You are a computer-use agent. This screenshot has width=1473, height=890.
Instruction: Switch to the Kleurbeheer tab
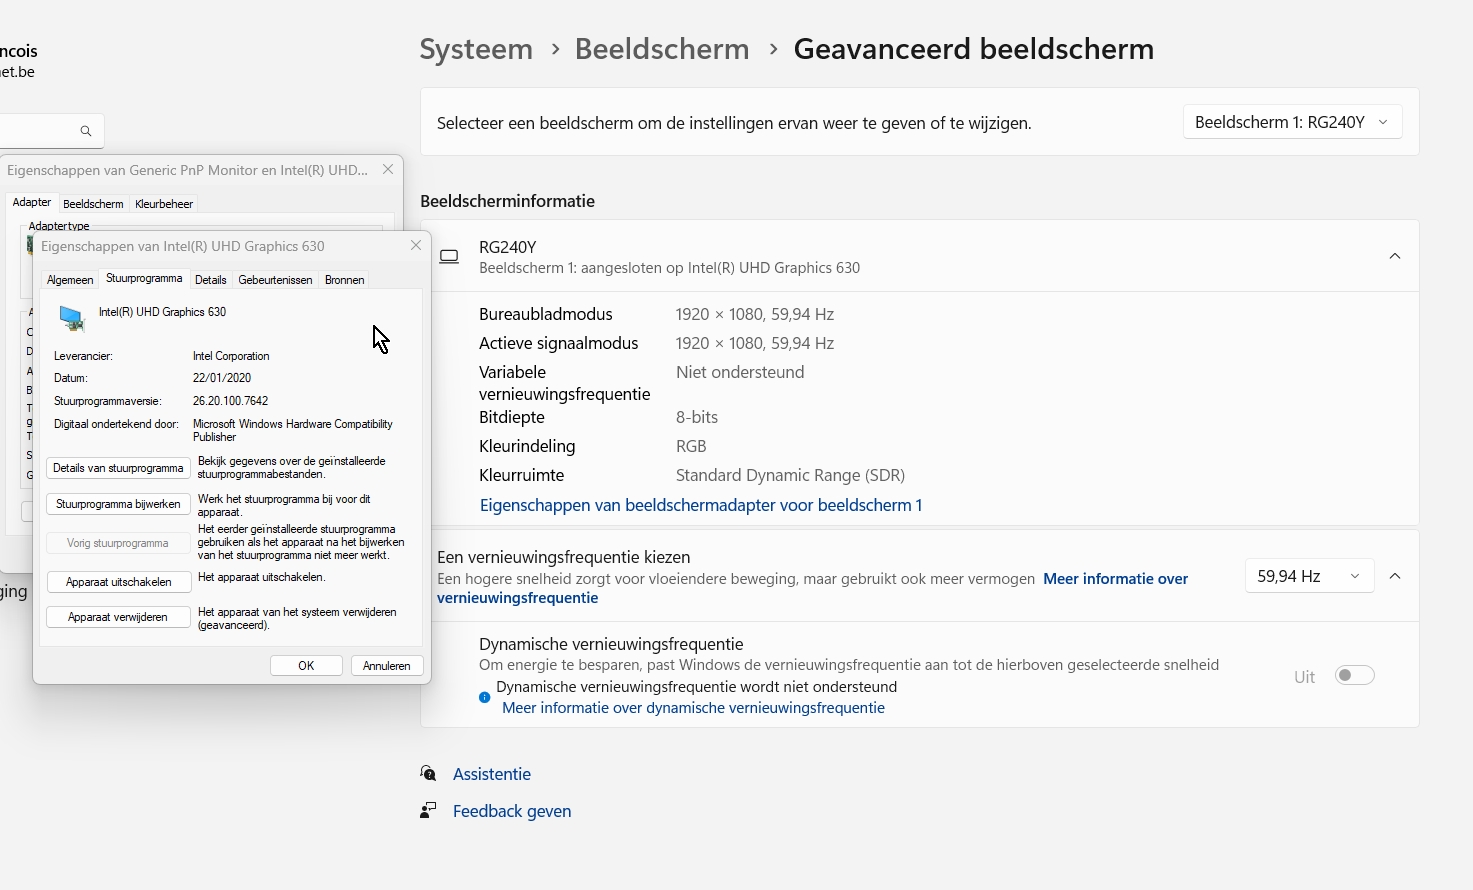point(163,203)
